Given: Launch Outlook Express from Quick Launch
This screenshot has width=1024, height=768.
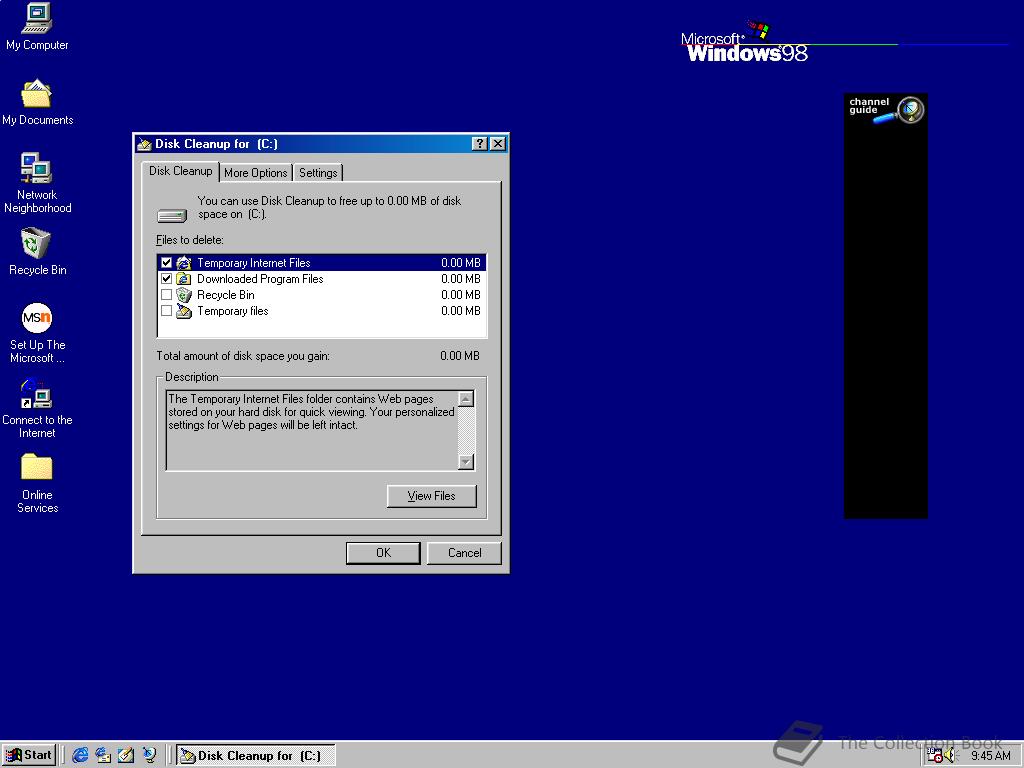Looking at the screenshot, I should click(103, 755).
